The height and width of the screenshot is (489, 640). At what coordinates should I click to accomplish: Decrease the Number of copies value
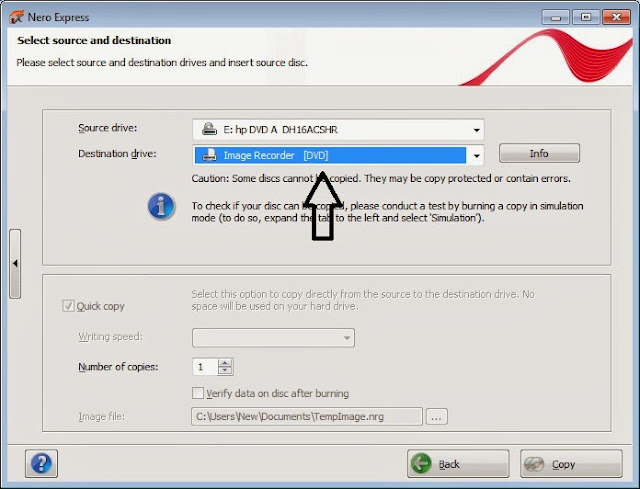[225, 371]
